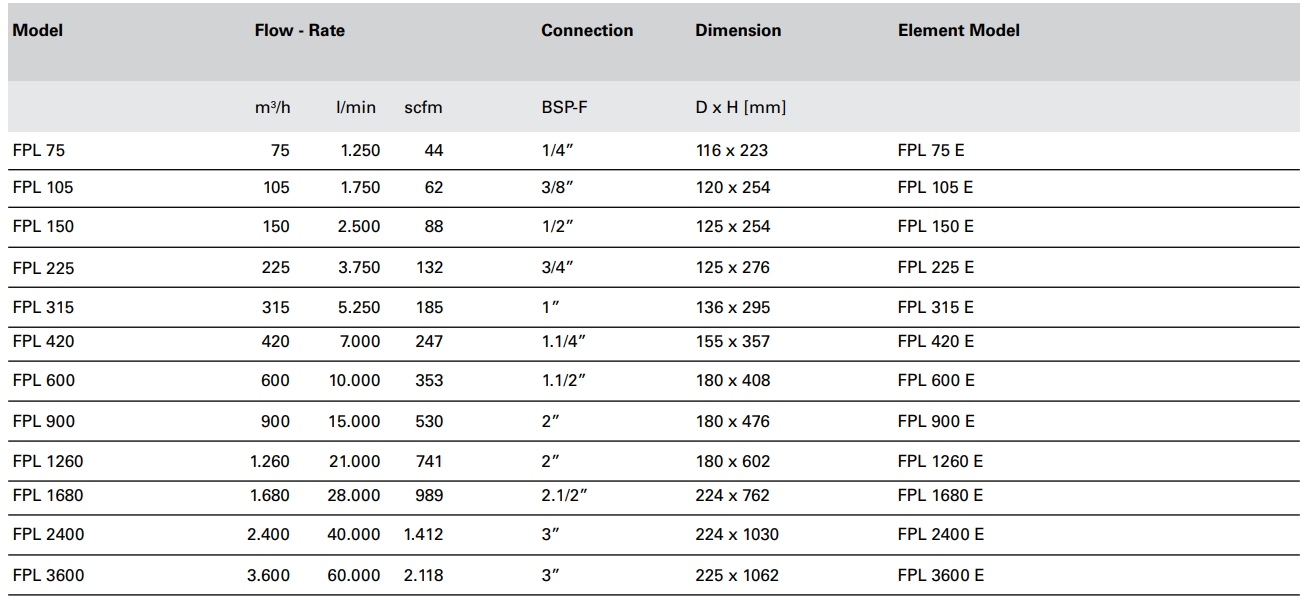Viewport: 1306px width, 600px height.
Task: Click the BSP-F subheader label
Action: [x=564, y=108]
